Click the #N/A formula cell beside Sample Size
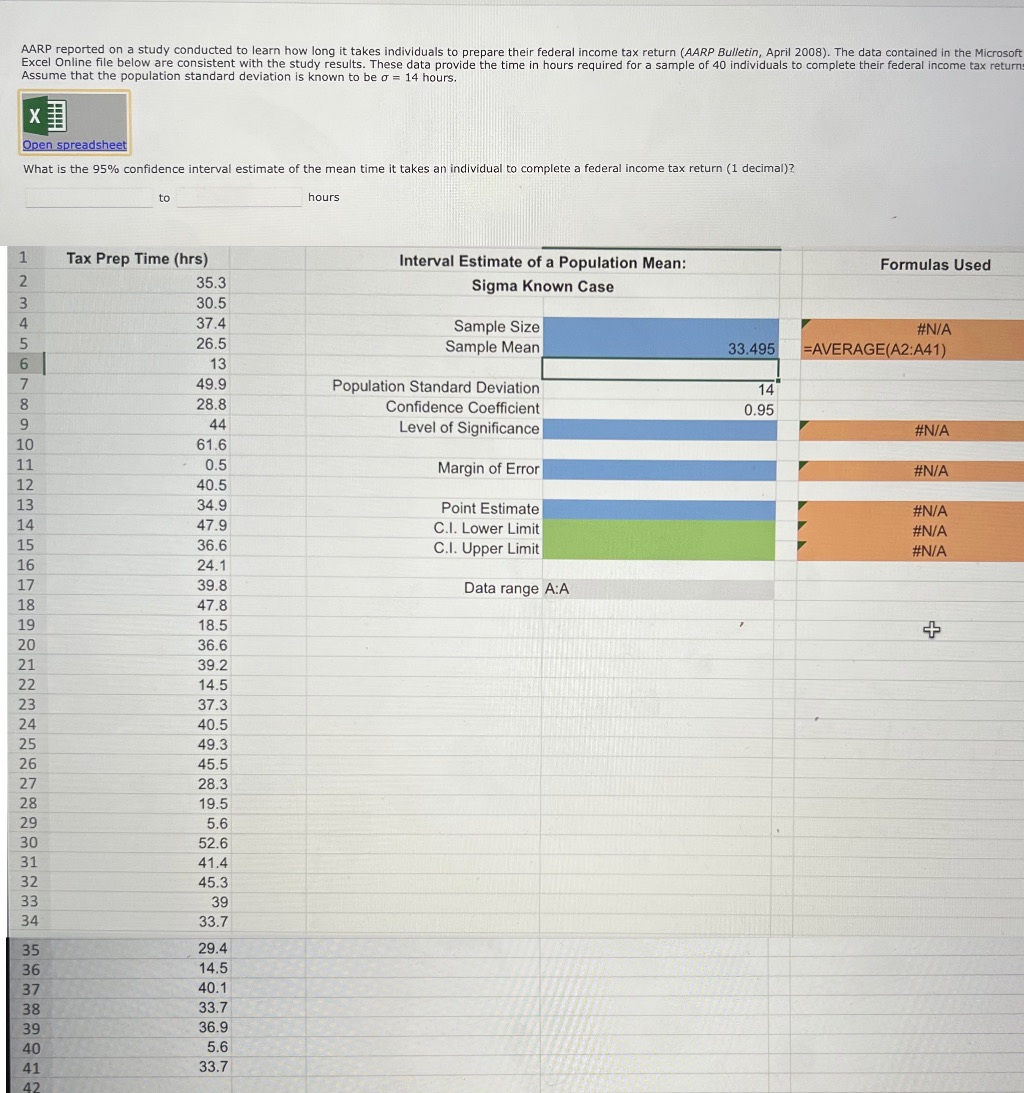The image size is (1024, 1093). tap(912, 329)
